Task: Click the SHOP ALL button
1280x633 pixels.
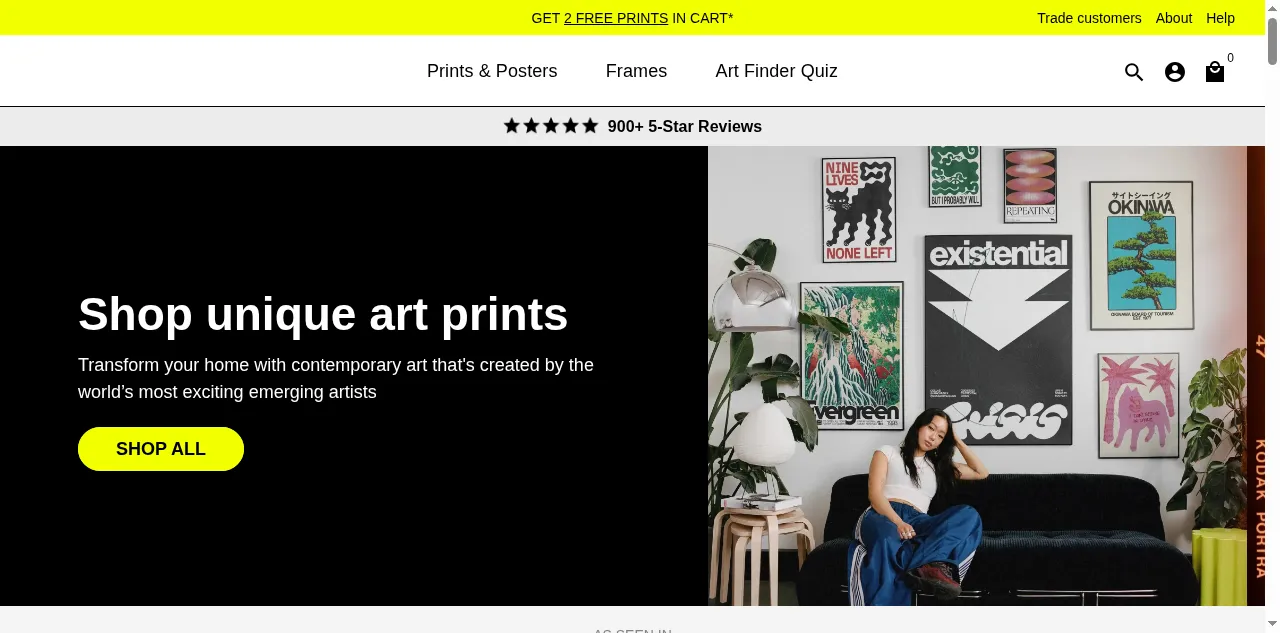Action: click(x=161, y=449)
